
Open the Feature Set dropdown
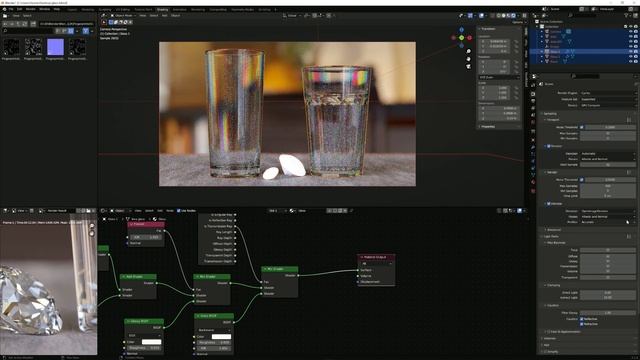[608, 99]
